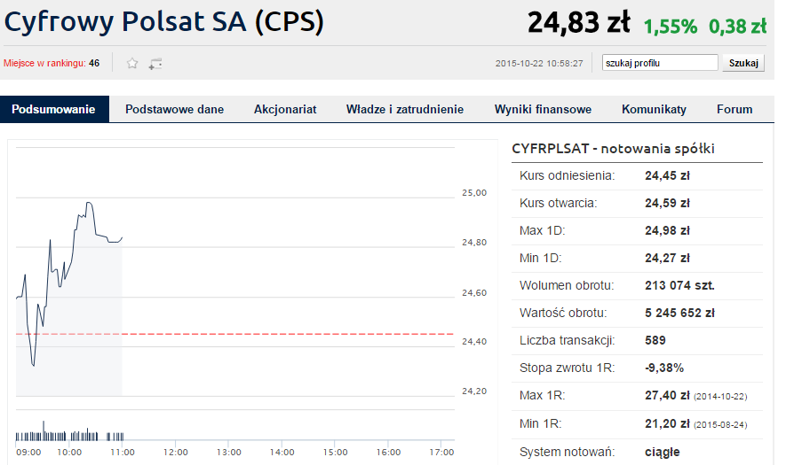Click the Wartość obrotu value 5 245 652 zł
Image resolution: width=786 pixels, height=465 pixels.
point(680,313)
